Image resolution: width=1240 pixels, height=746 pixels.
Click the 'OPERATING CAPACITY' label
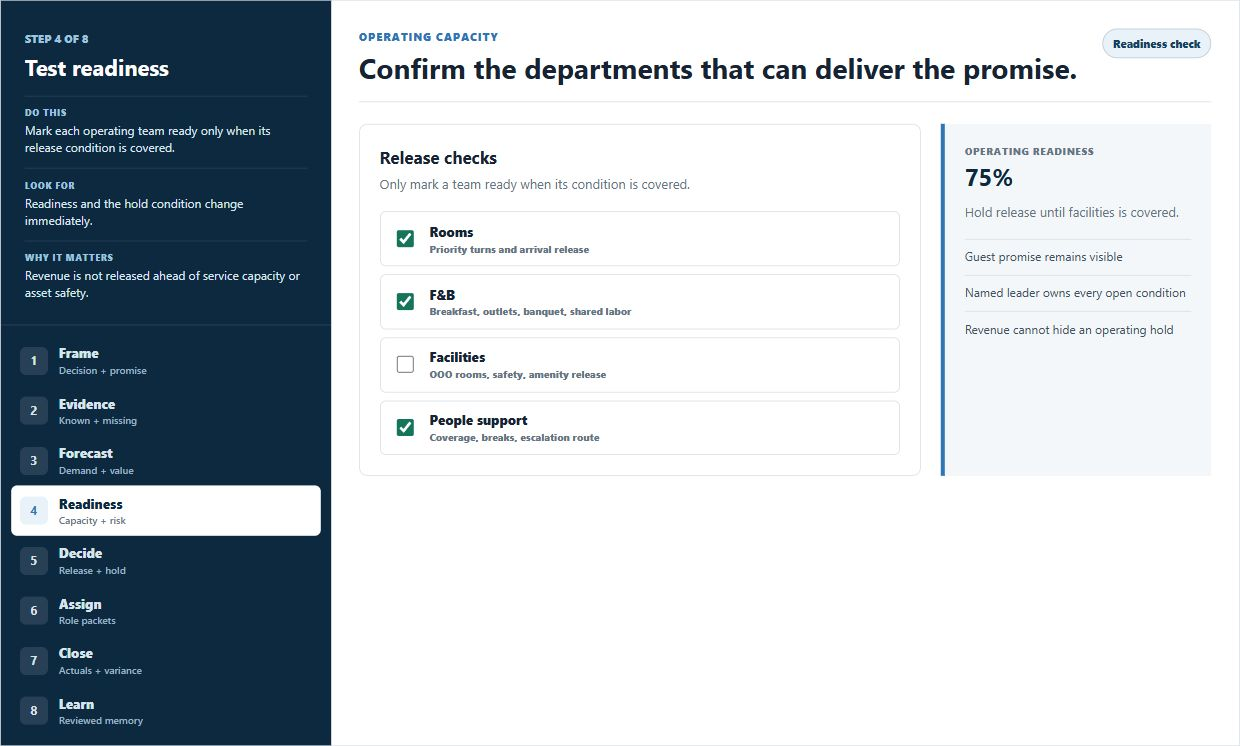(x=429, y=37)
